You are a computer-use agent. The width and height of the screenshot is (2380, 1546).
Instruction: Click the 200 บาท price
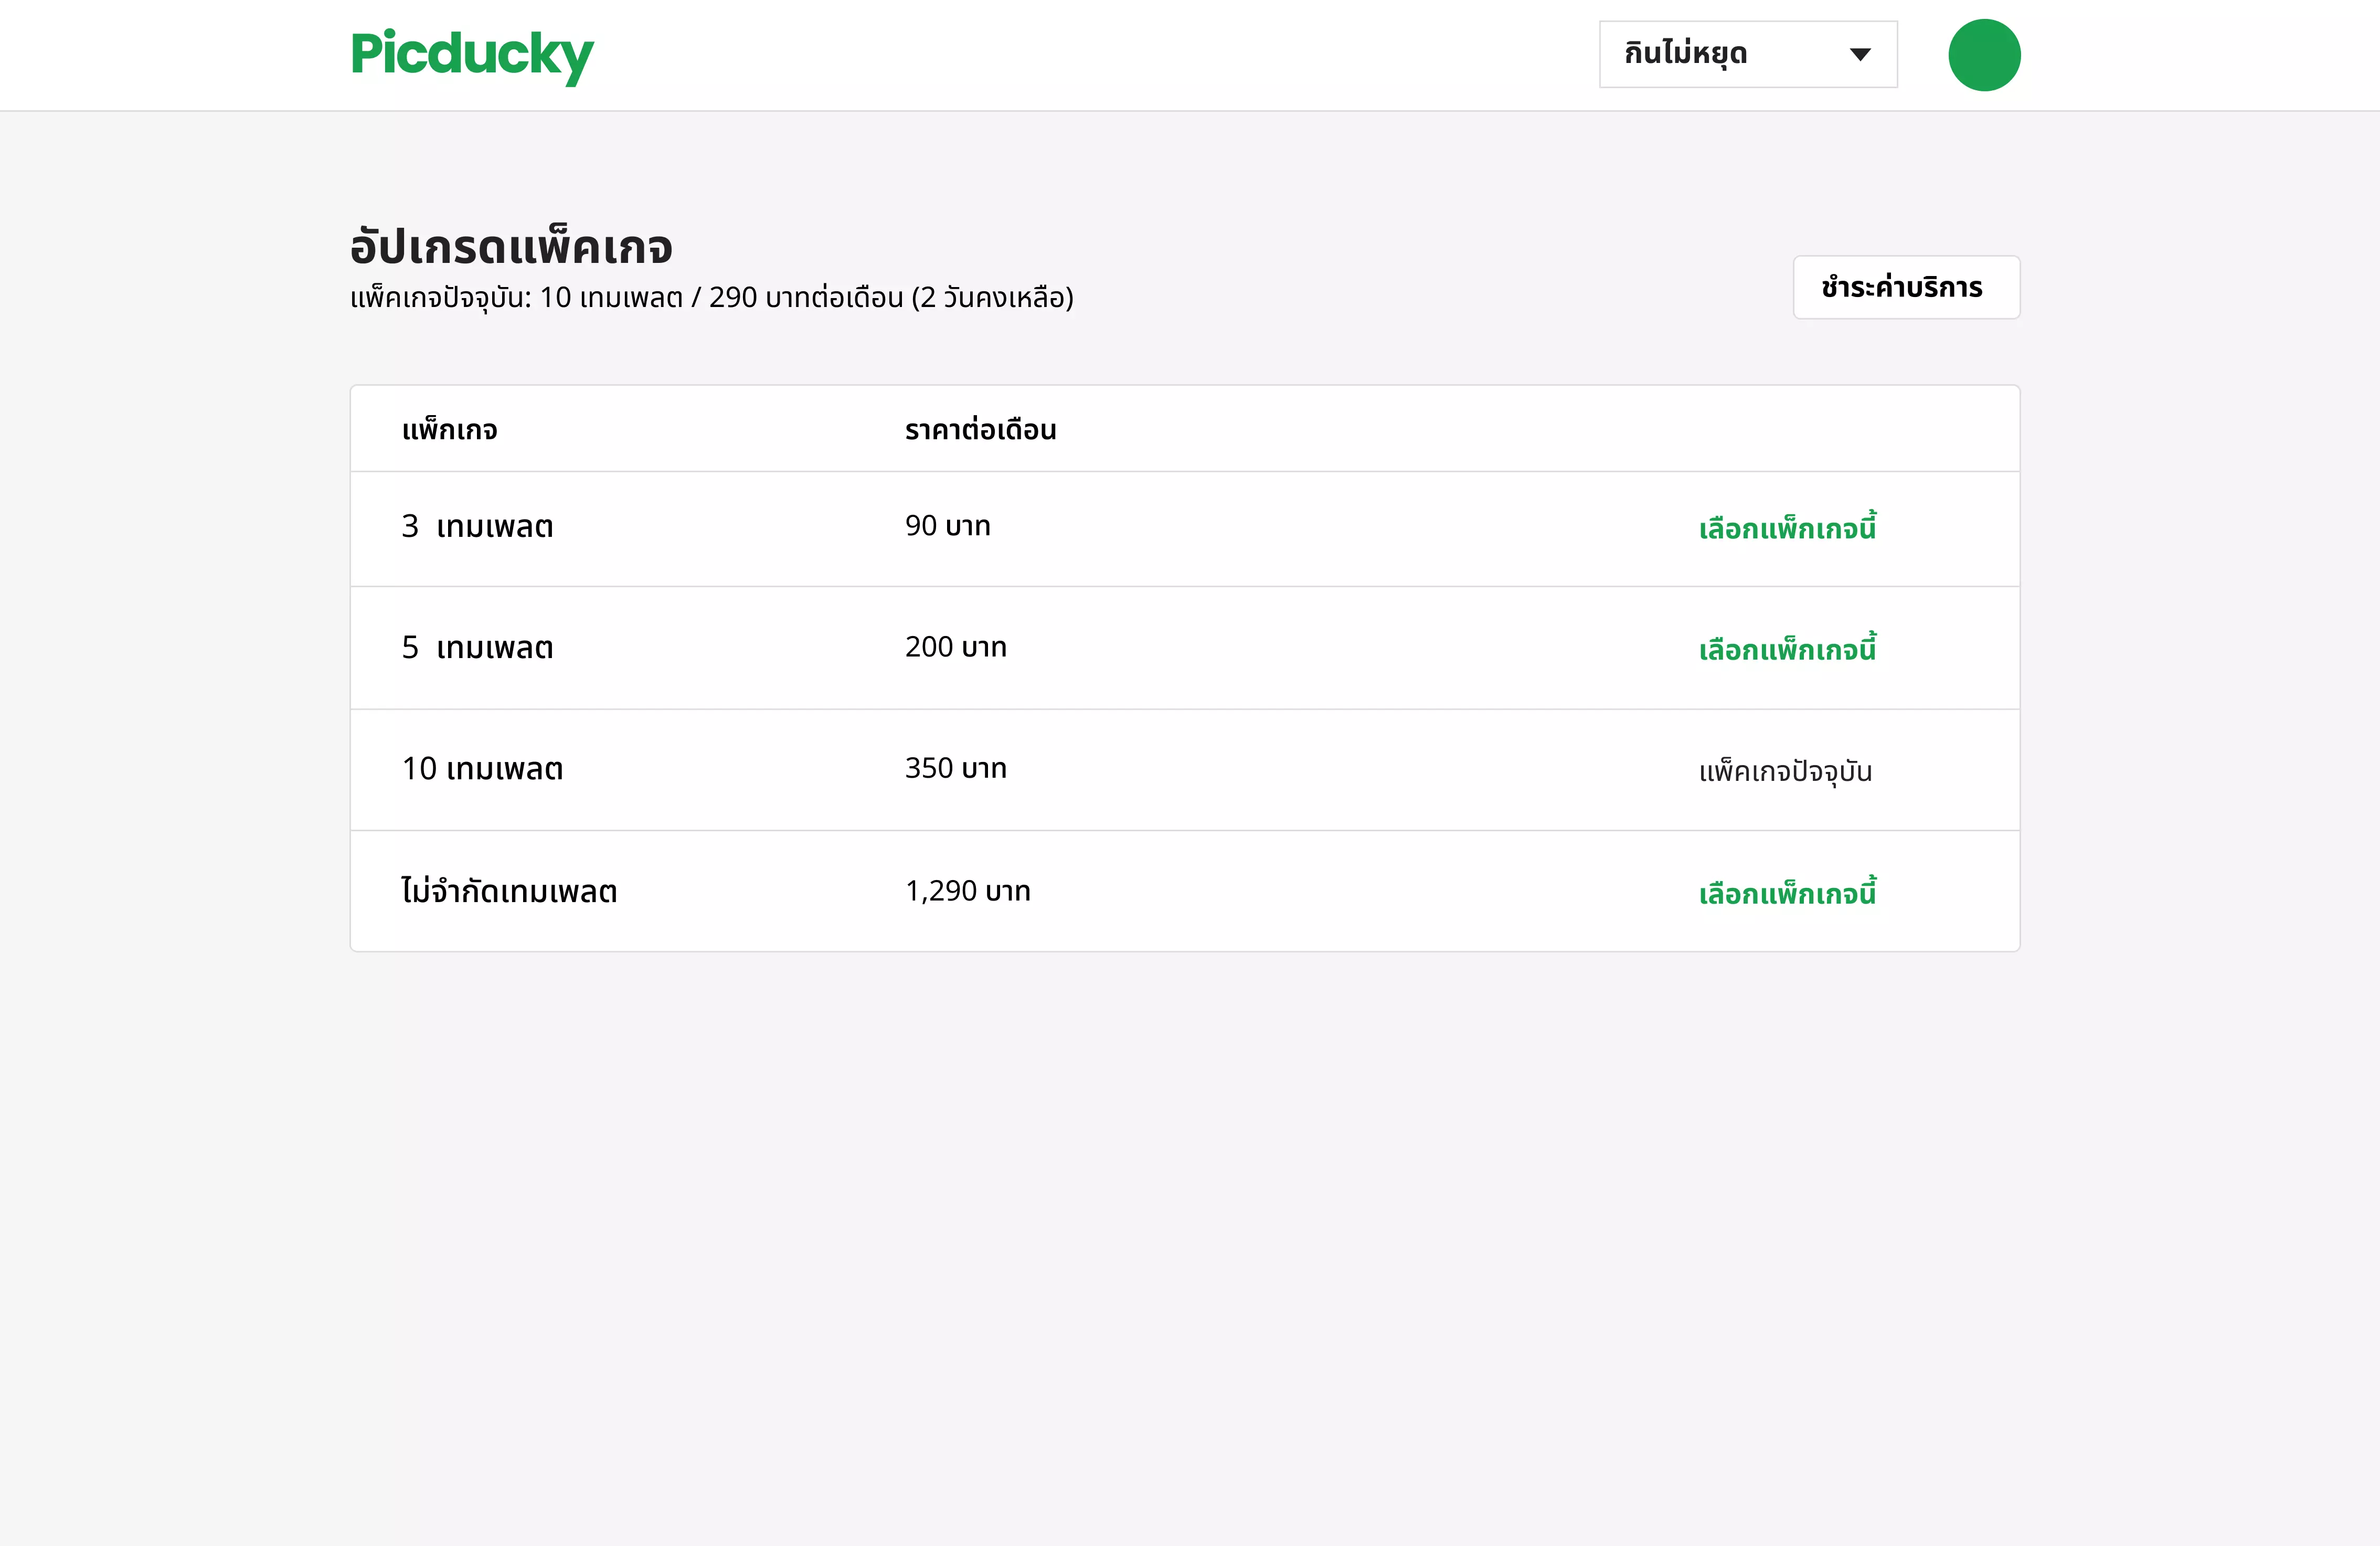955,647
